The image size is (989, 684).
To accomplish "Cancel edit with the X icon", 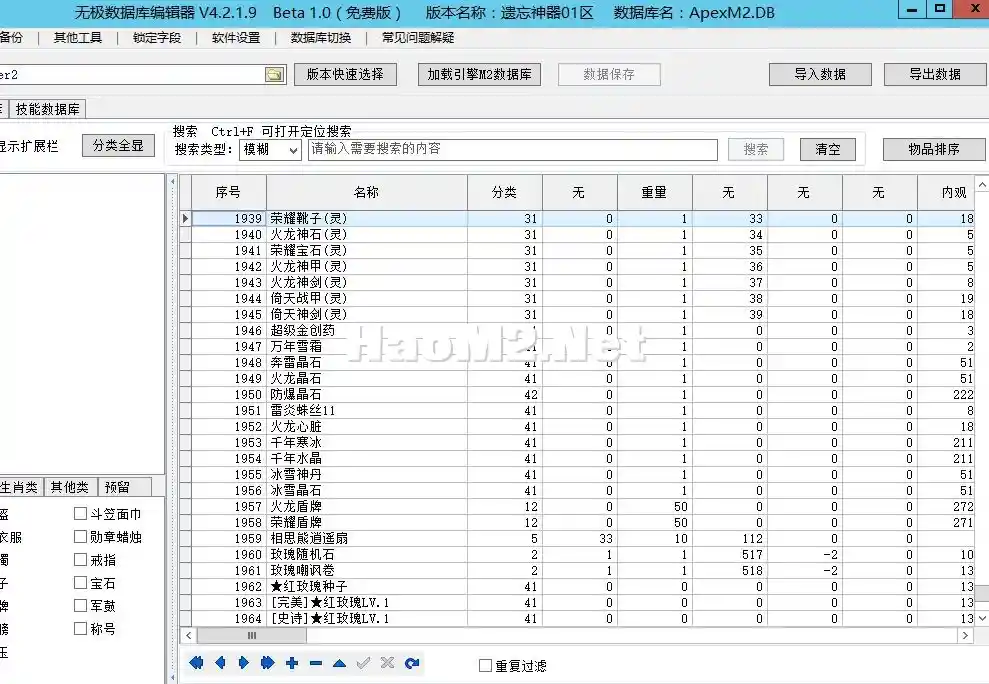I will click(x=387, y=663).
